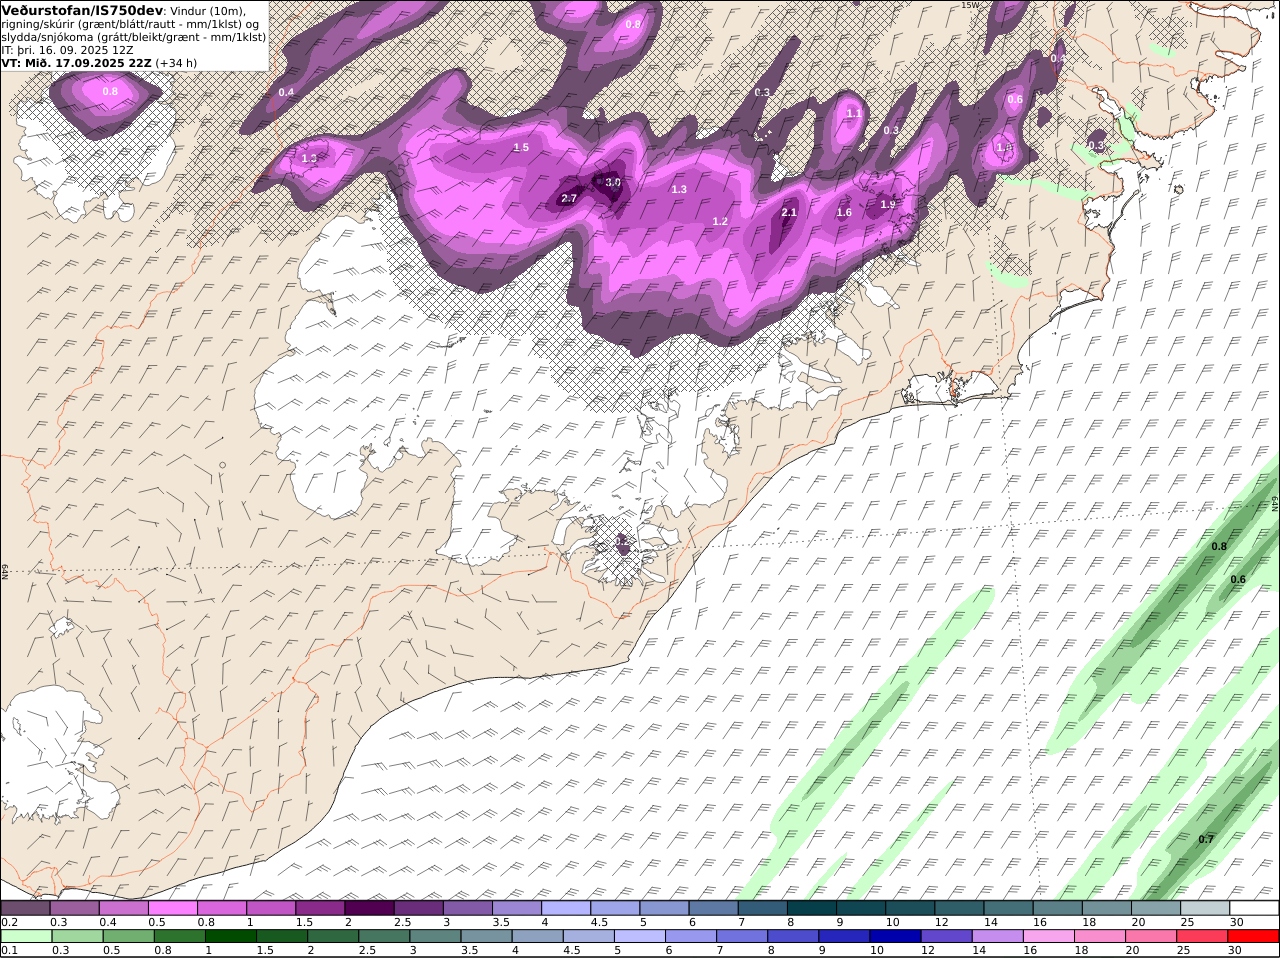The height and width of the screenshot is (958, 1280).
Task: Select the red 30 rain legend swatch
Action: click(x=1253, y=936)
